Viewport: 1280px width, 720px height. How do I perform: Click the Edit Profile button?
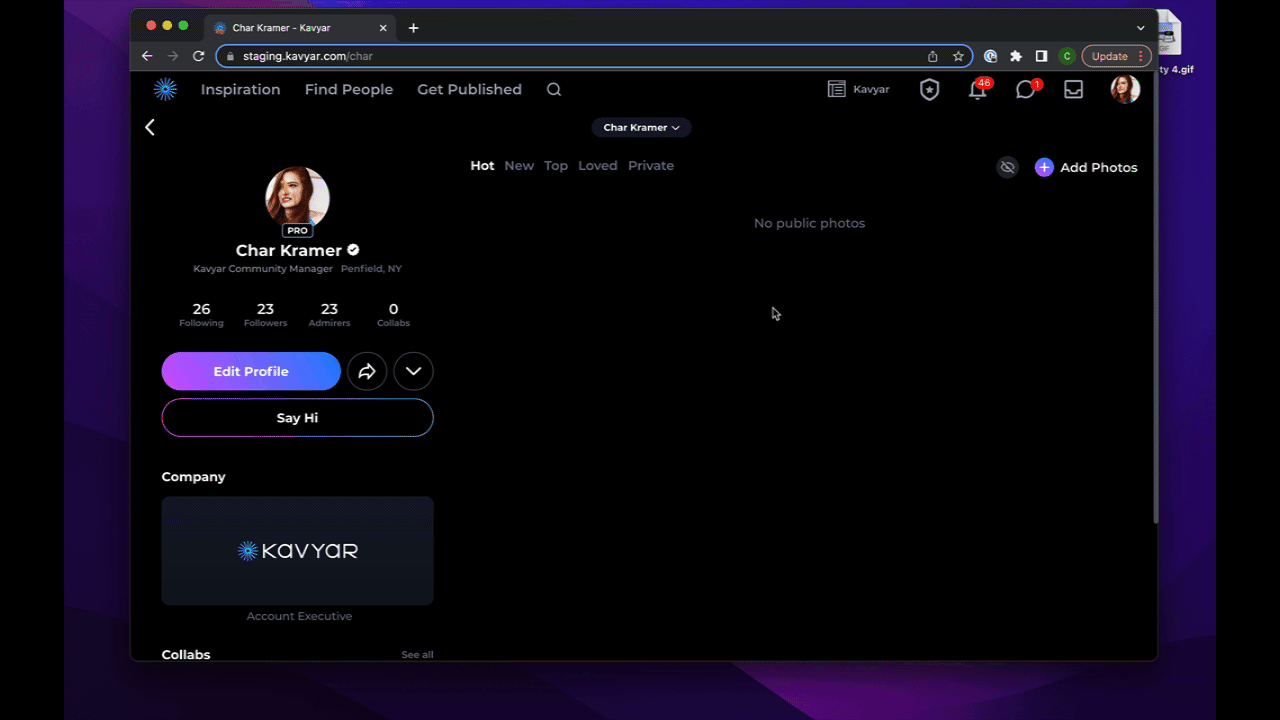(251, 371)
